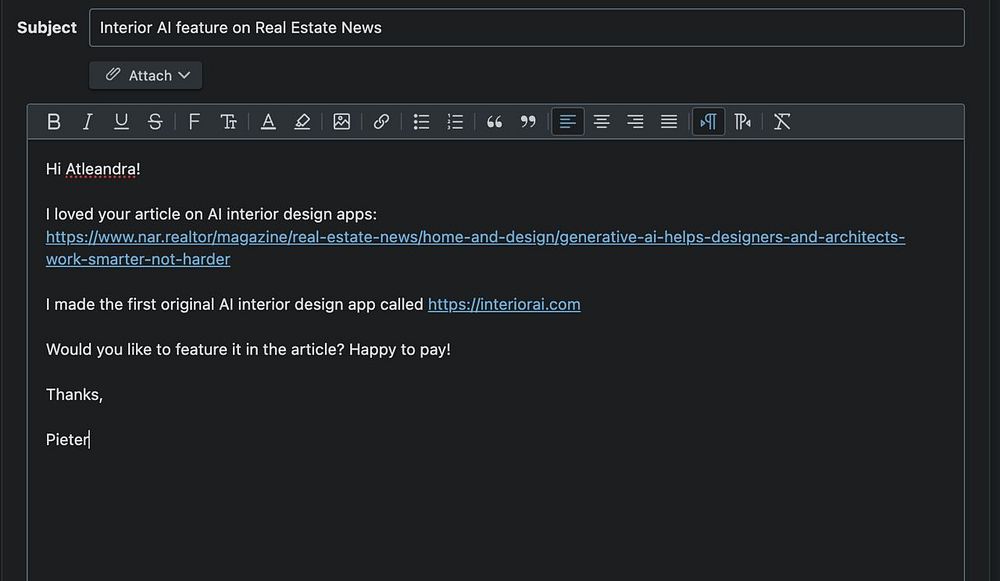Center align text
This screenshot has height=581, width=1000.
pyautogui.click(x=601, y=122)
